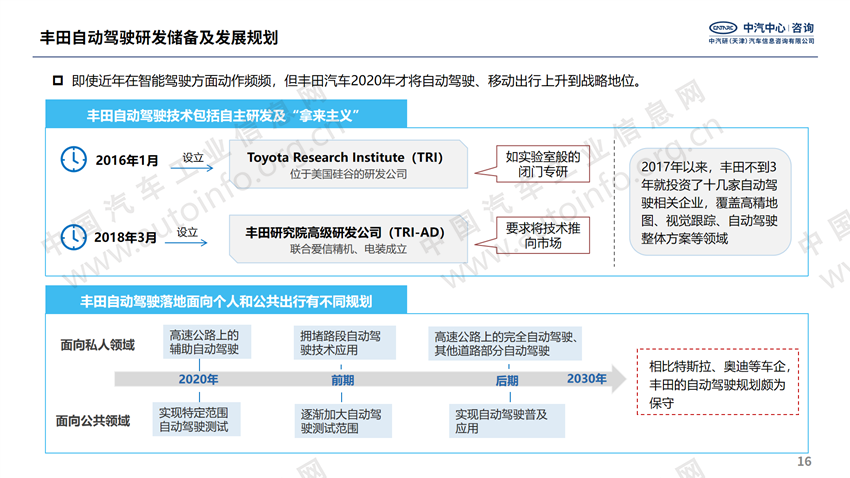Select the text 2018年3月
Viewport: 850px width, 478px height.
pos(125,237)
